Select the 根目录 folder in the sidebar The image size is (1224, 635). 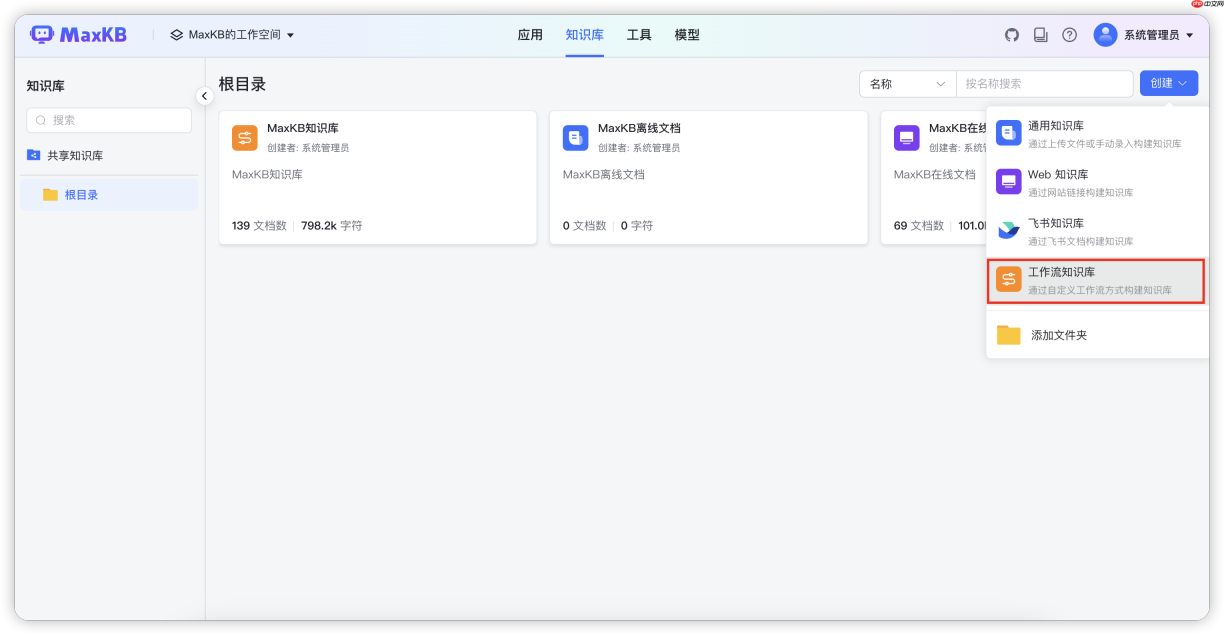111,195
